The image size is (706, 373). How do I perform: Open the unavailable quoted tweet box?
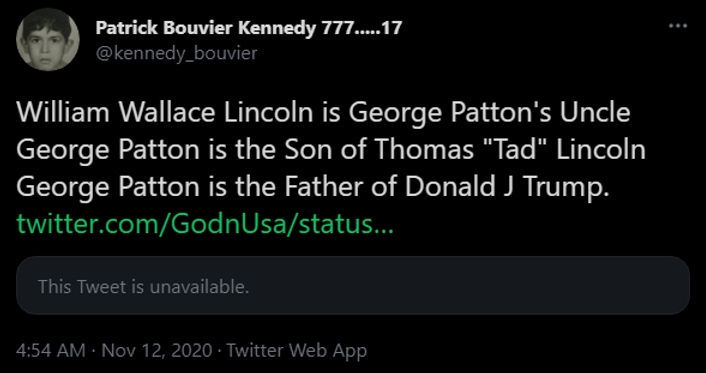point(353,286)
